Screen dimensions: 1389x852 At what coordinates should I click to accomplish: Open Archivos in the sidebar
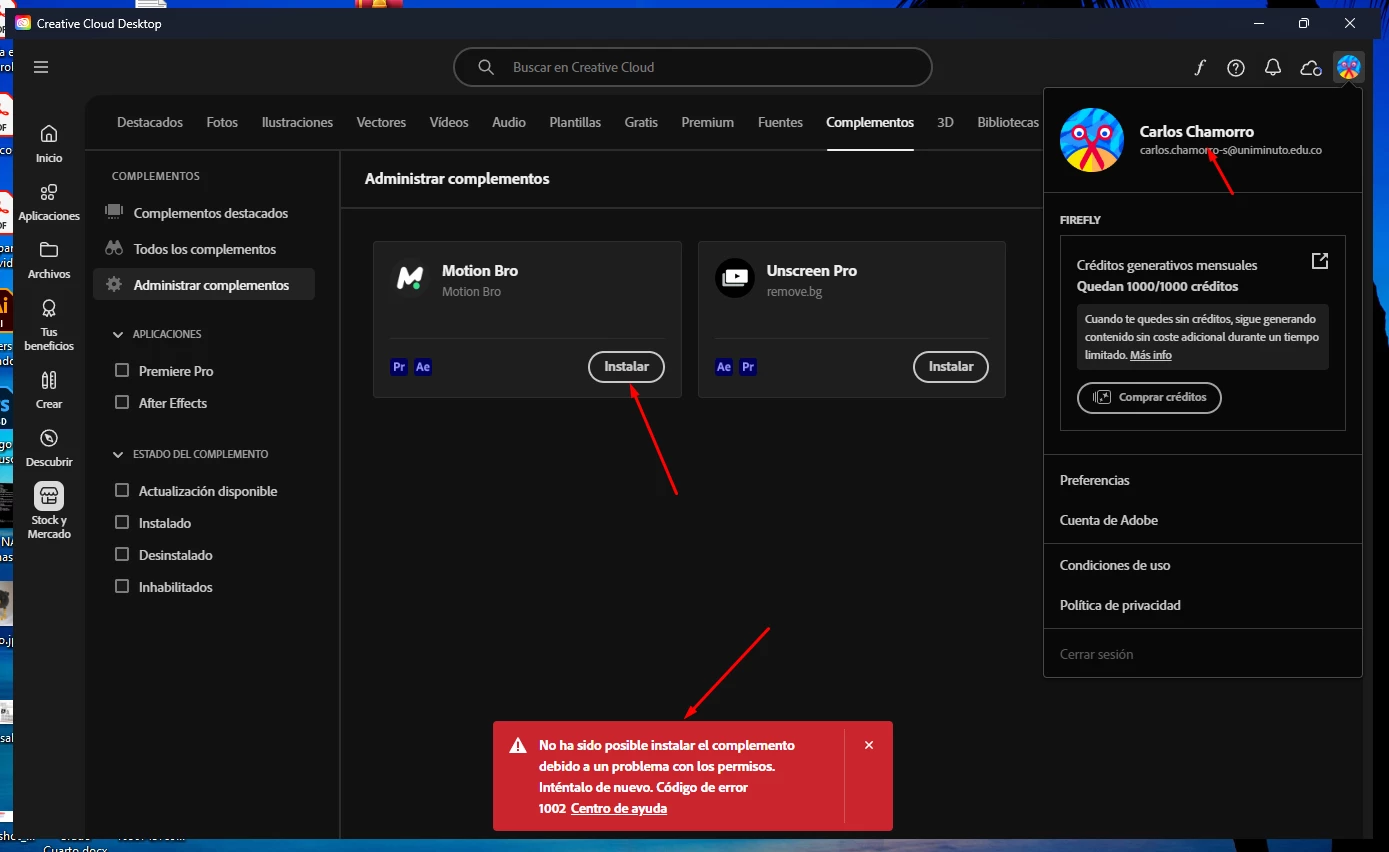(x=49, y=260)
